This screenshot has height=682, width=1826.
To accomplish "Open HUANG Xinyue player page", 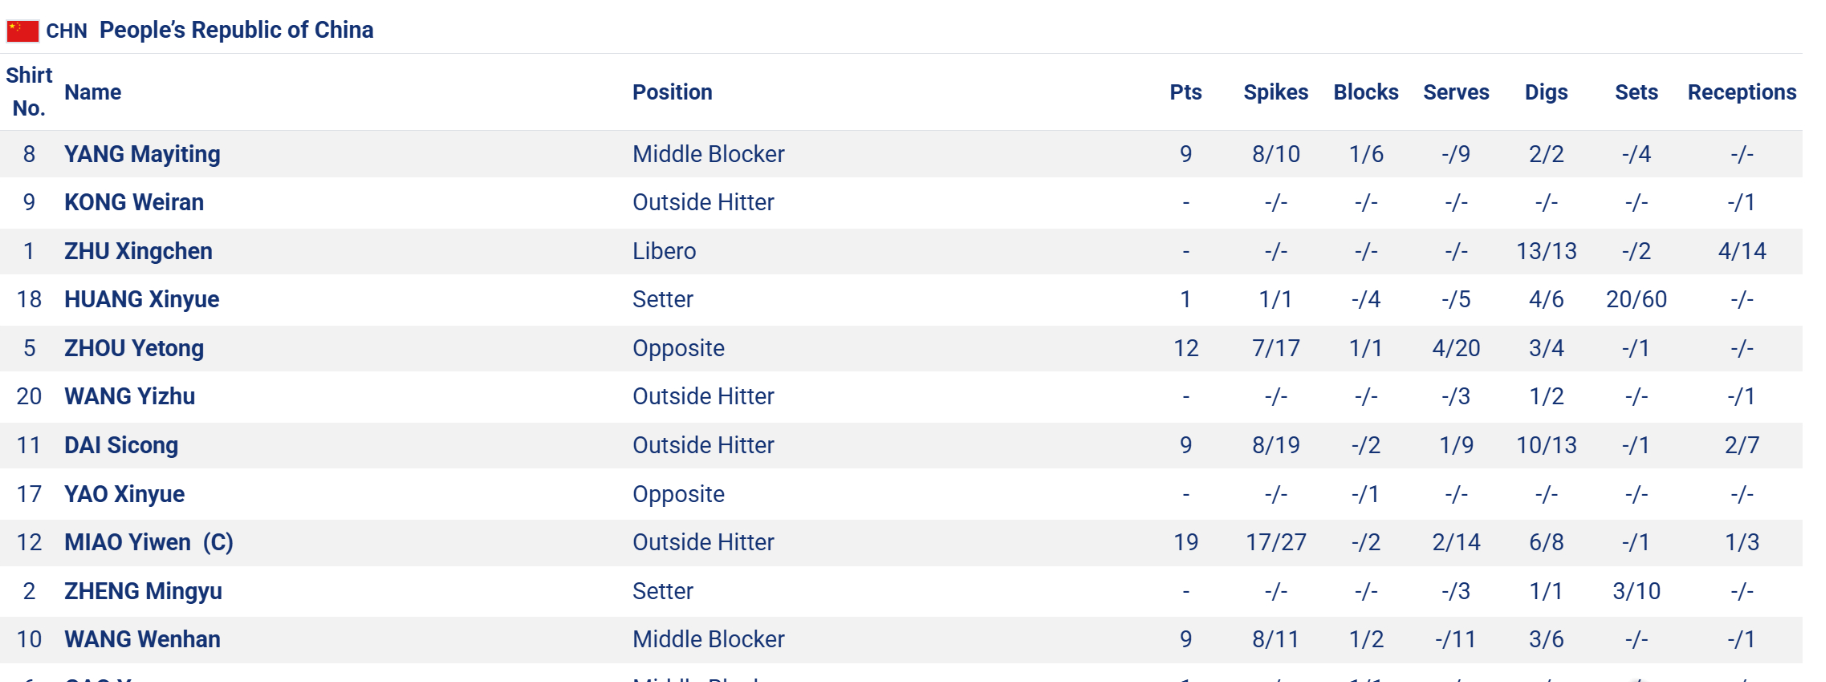I will point(141,299).
